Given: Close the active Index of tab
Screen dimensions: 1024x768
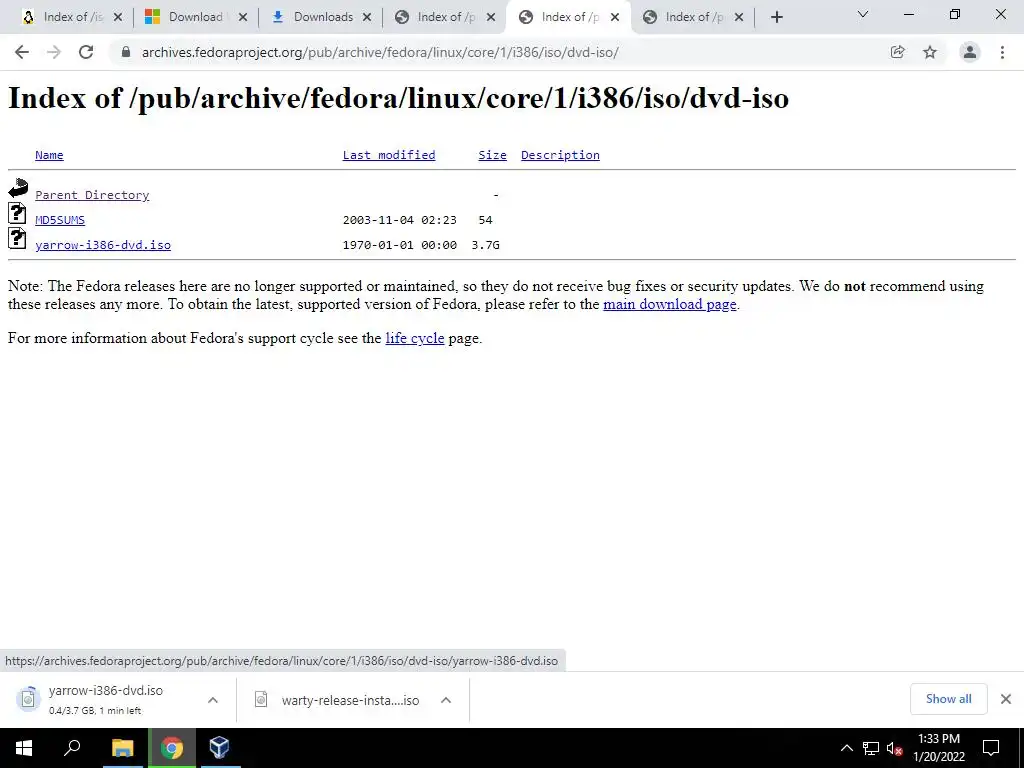Looking at the screenshot, I should [615, 18].
